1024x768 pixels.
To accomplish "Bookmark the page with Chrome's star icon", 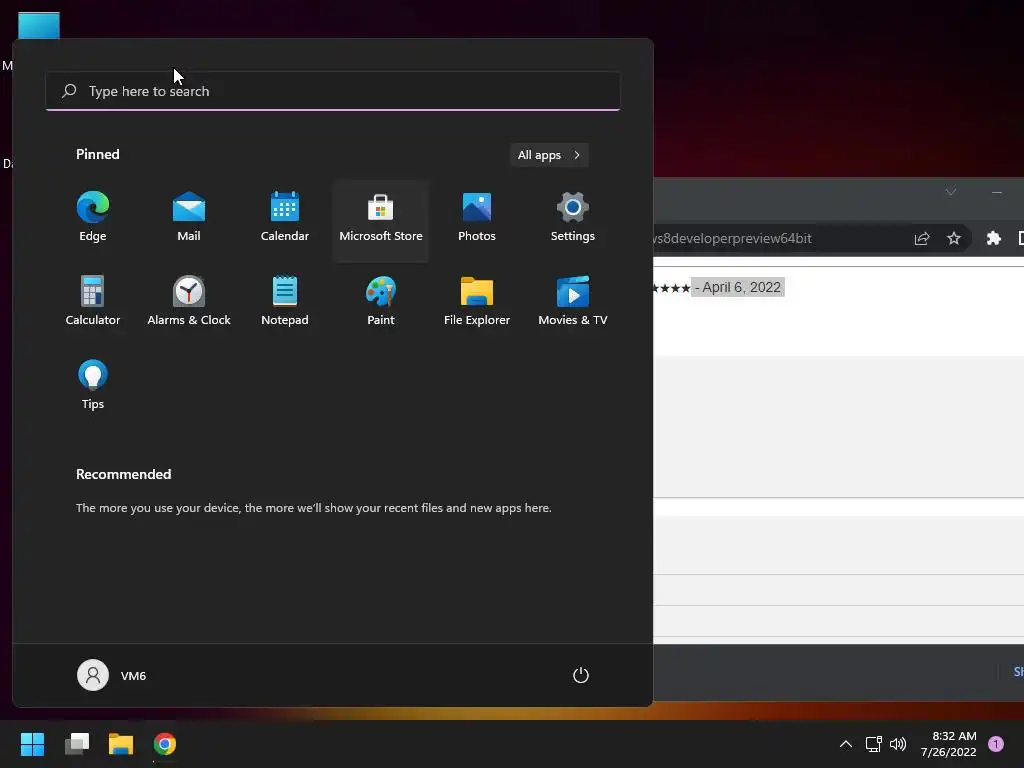I will point(953,238).
